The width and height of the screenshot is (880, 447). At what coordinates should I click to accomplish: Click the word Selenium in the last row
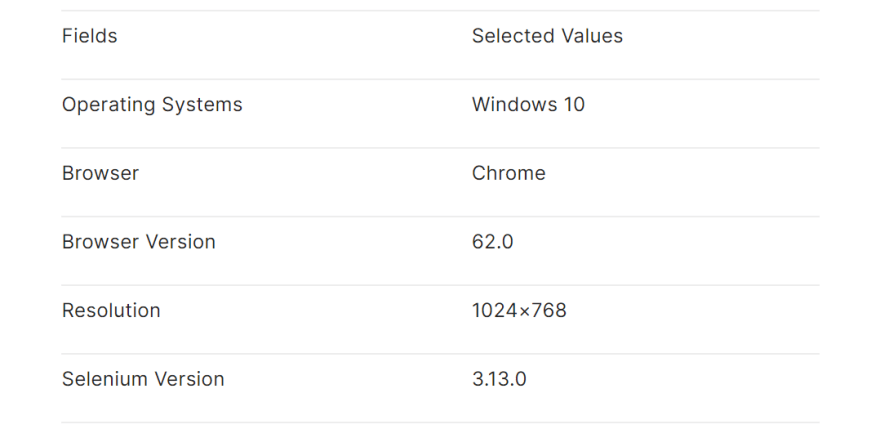(105, 378)
